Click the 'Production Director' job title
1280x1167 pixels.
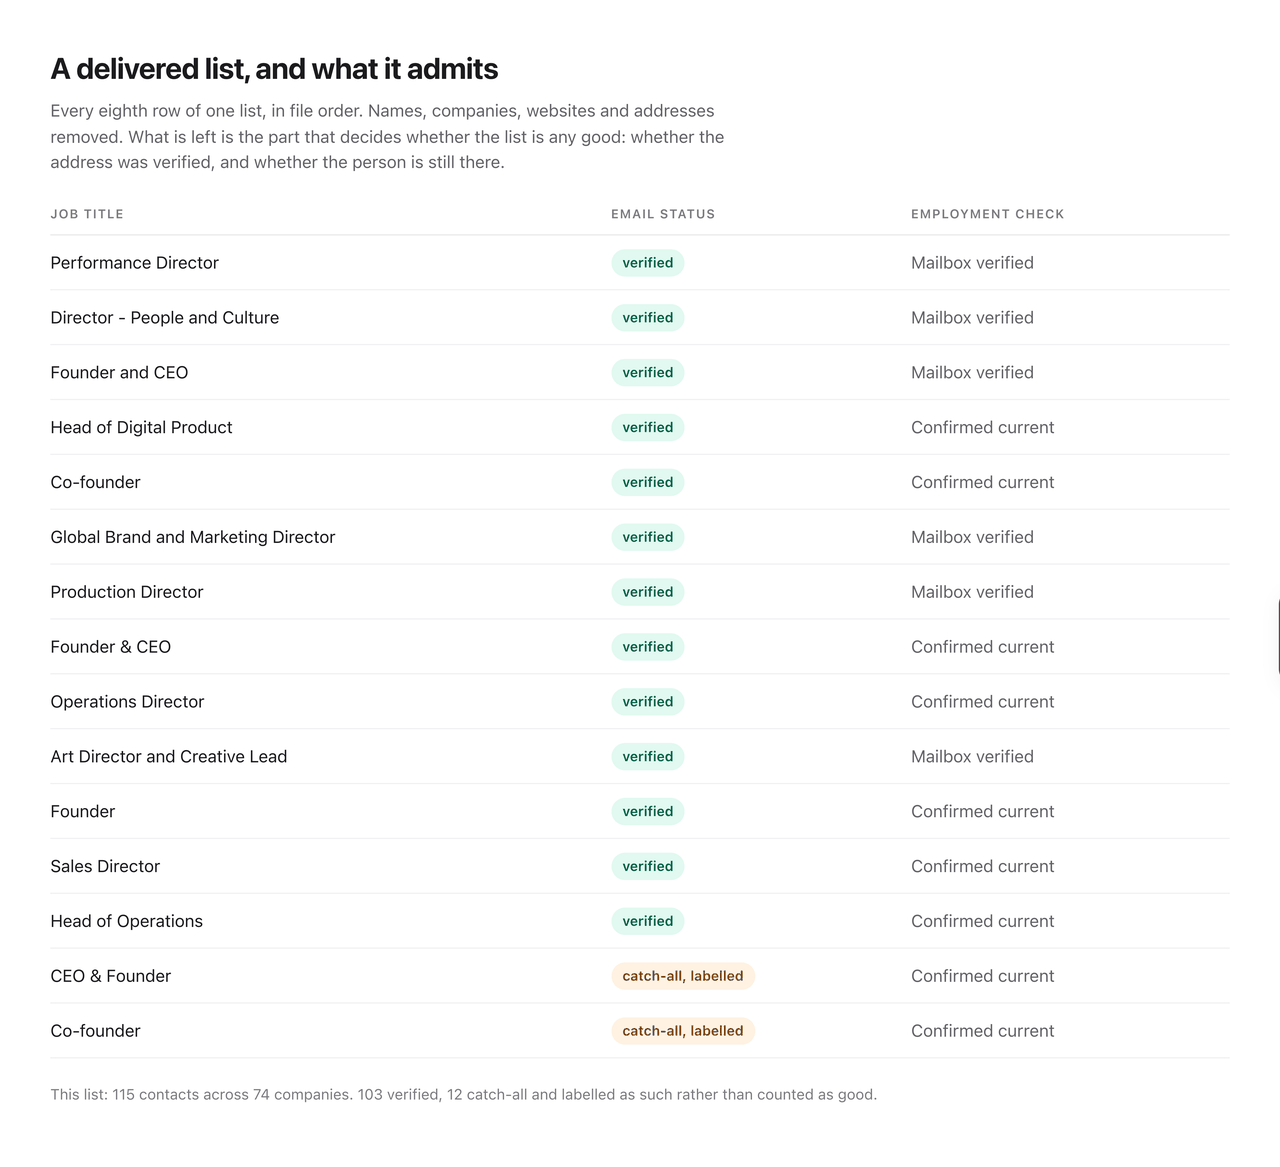[127, 592]
